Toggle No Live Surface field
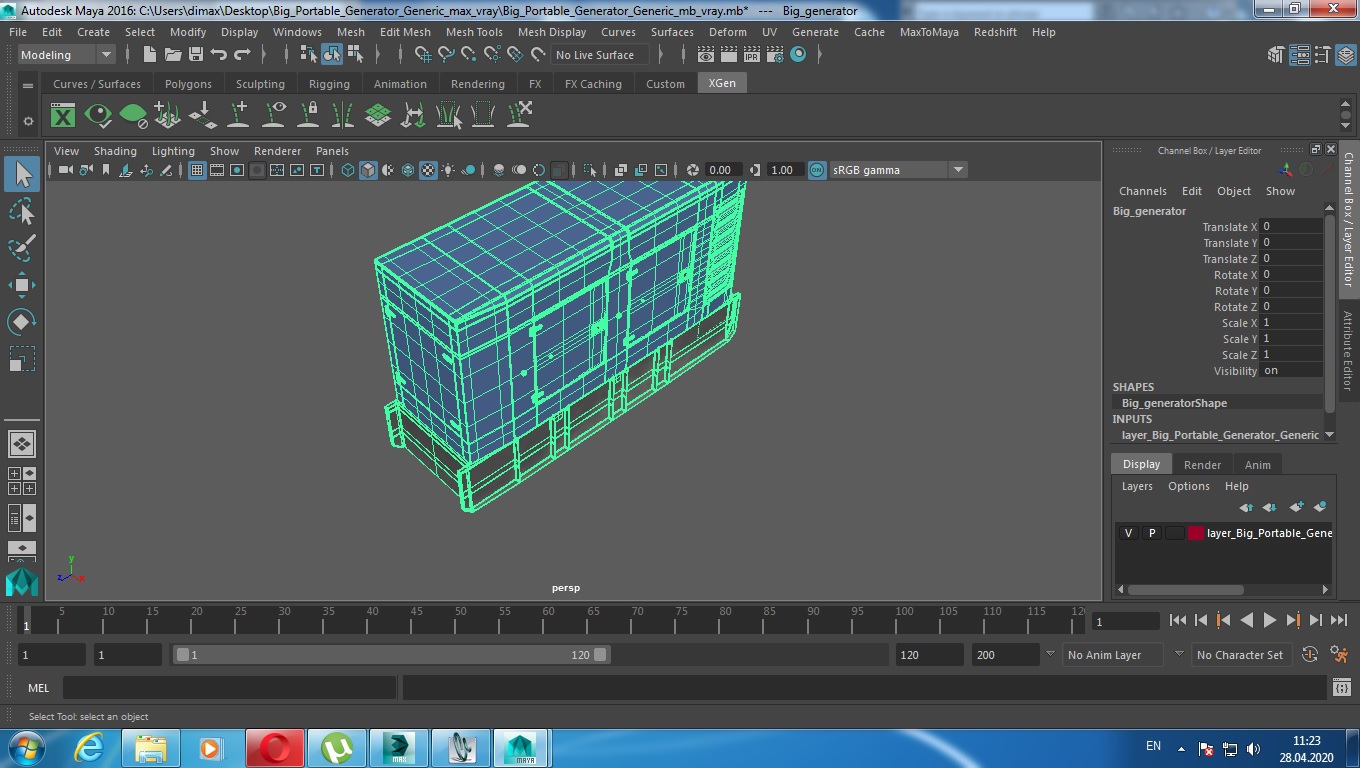Screen dimensions: 1360x768 (599, 55)
